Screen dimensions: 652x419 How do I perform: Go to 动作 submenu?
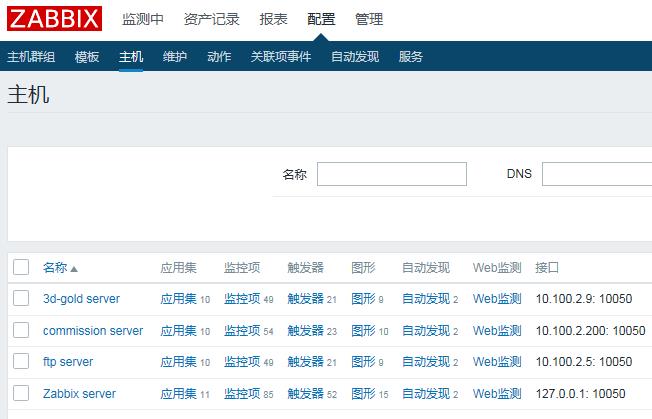coord(219,57)
